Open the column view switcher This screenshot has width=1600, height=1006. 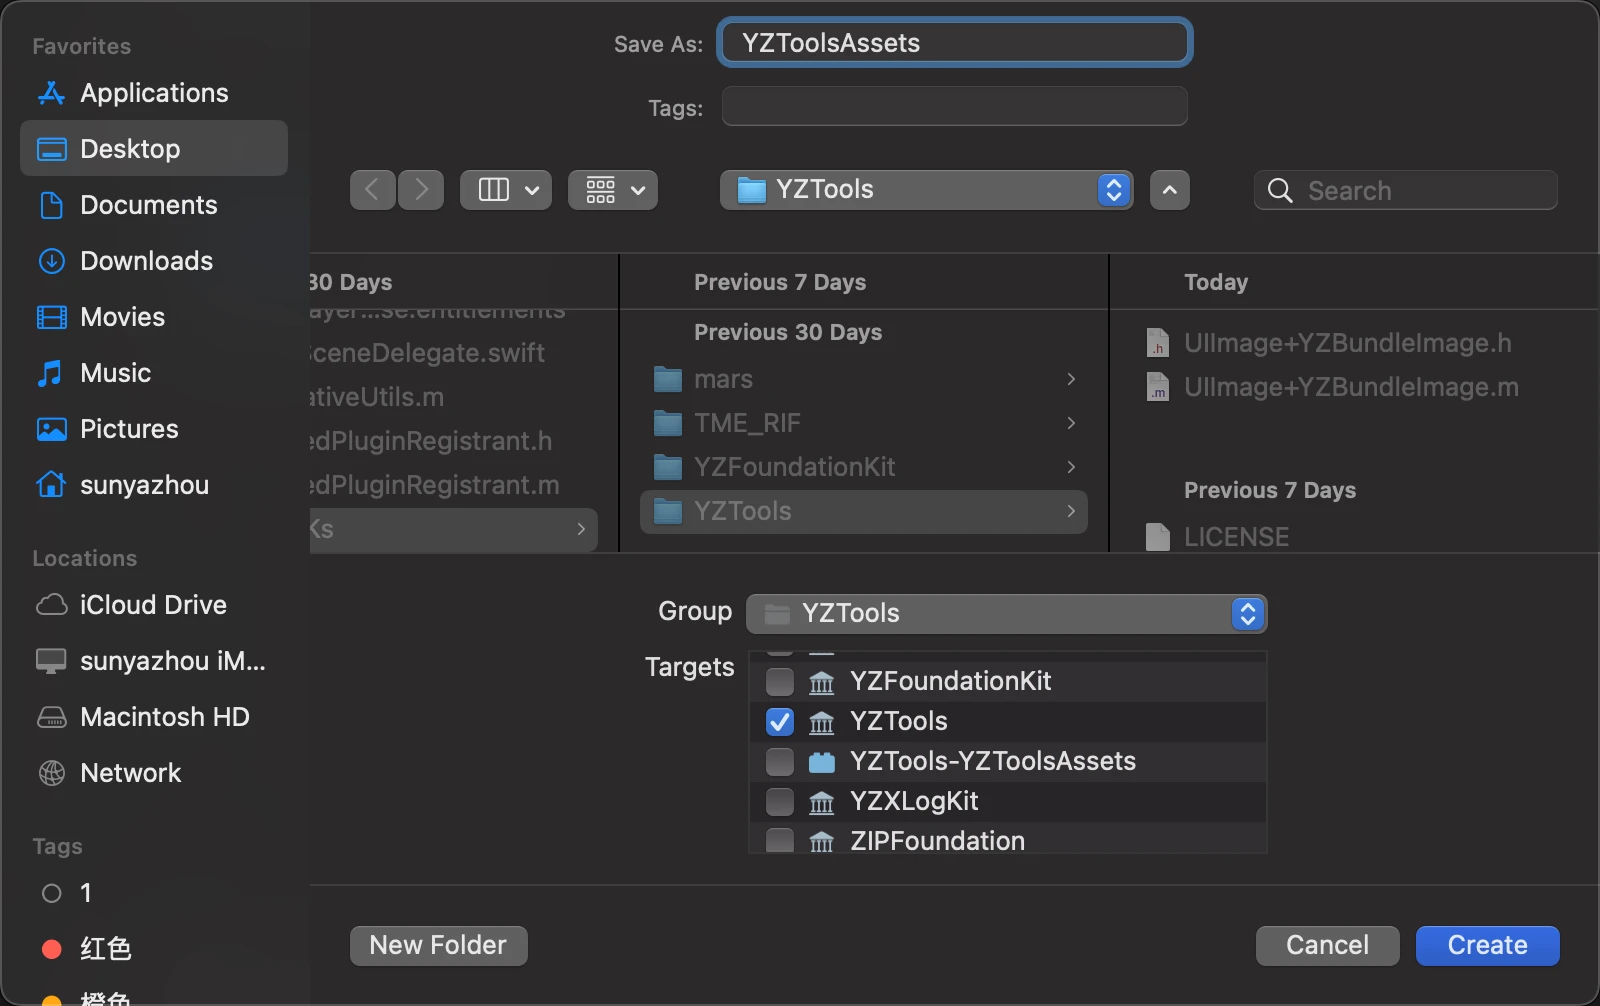tap(506, 190)
